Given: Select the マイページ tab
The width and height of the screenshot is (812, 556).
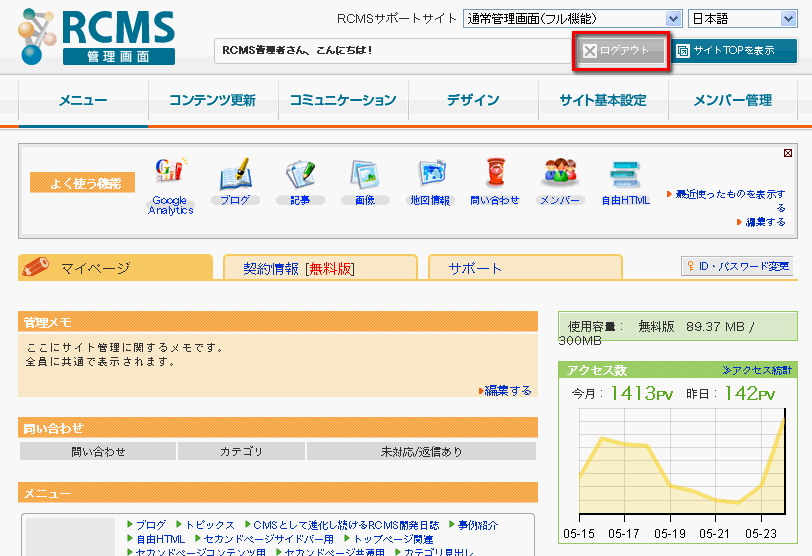Looking at the screenshot, I should coord(115,268).
